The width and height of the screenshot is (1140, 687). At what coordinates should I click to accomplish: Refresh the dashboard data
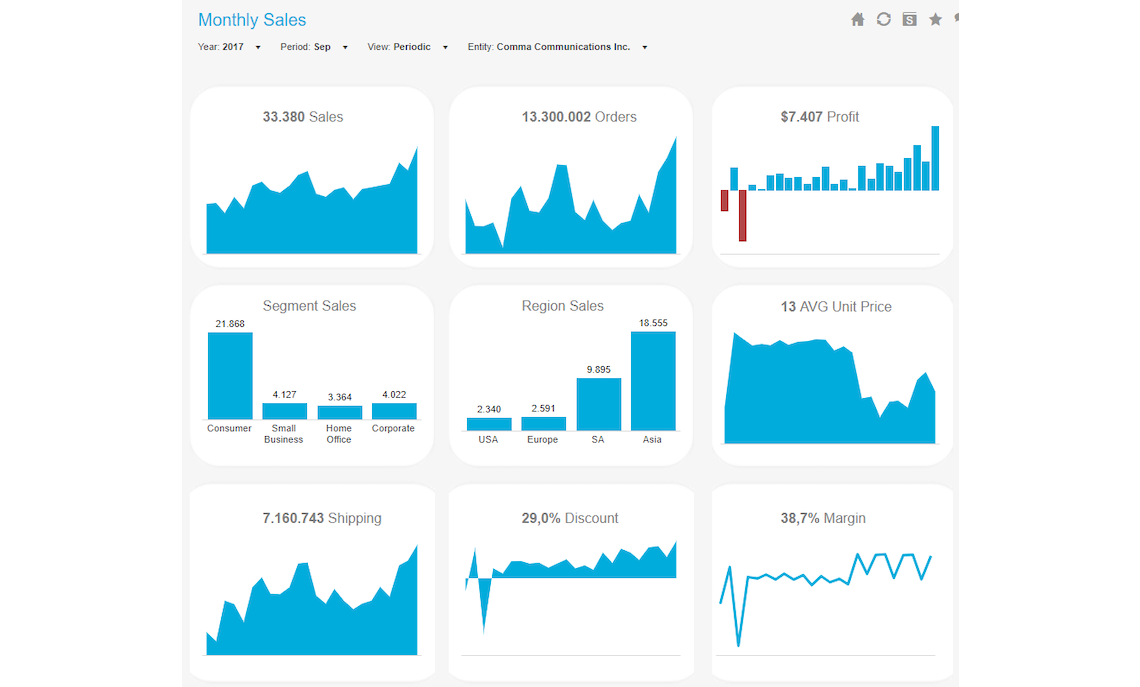883,20
